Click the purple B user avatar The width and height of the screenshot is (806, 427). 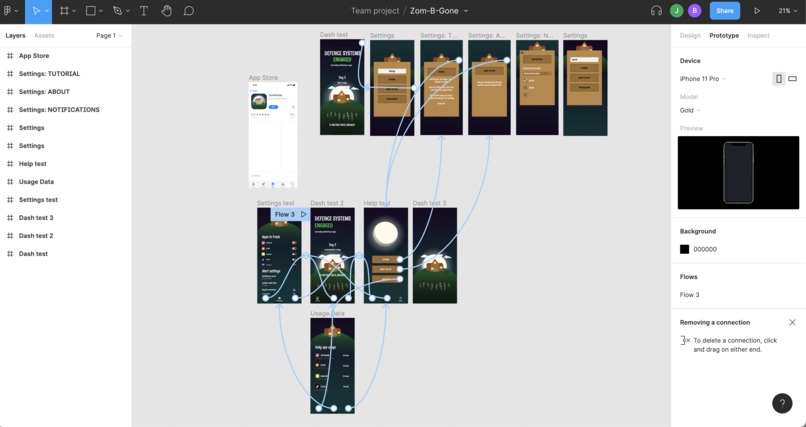tap(694, 11)
